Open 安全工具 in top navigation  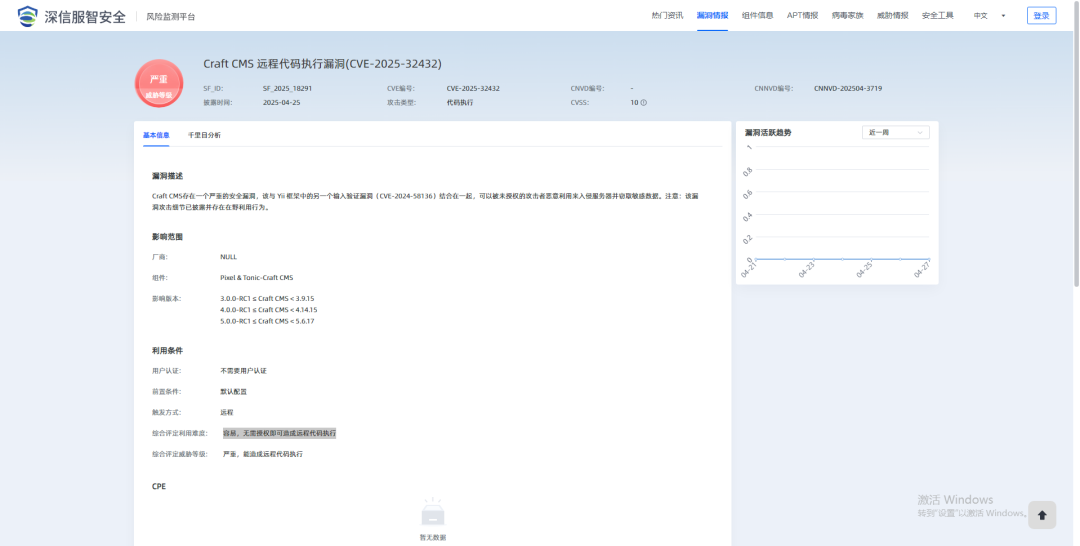point(937,15)
